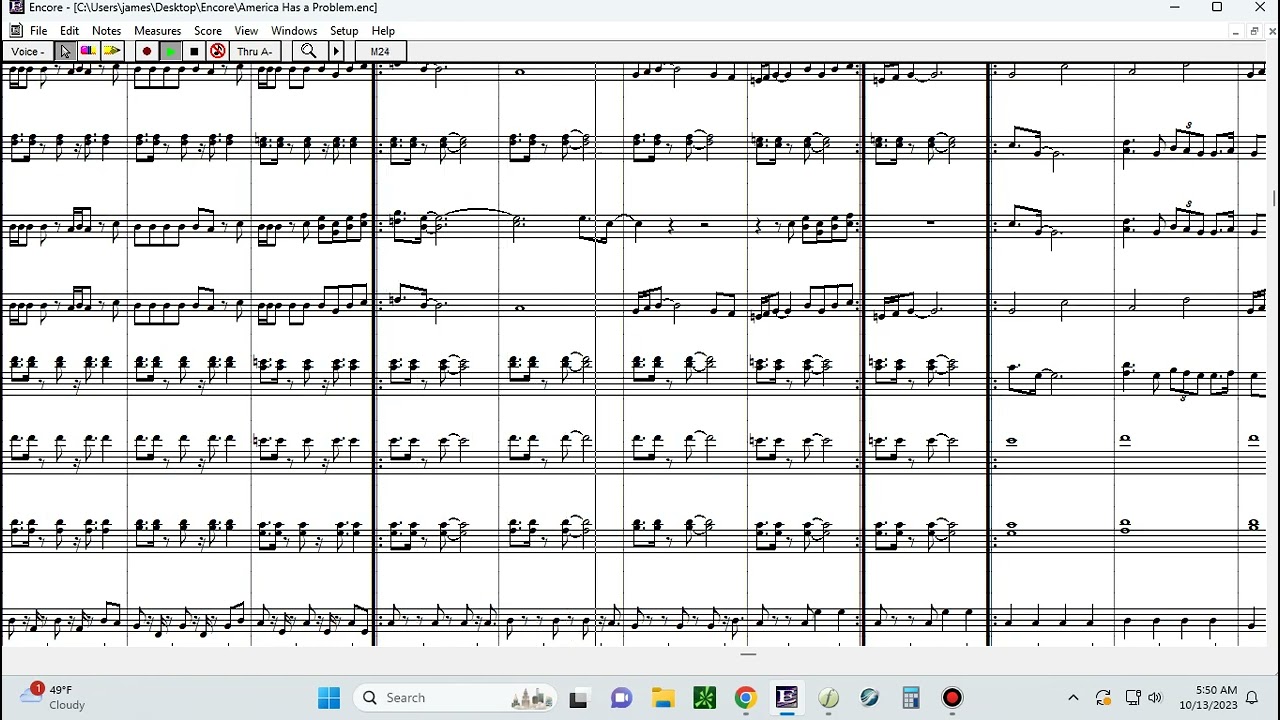
Task: Click the black Stop button
Action: 194,51
